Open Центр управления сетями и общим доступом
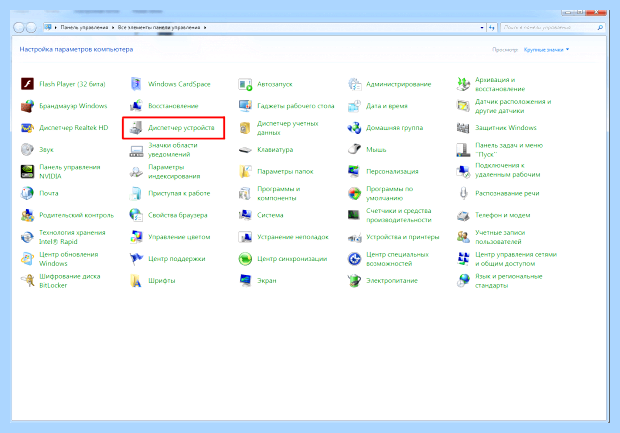The image size is (620, 433). tap(516, 259)
